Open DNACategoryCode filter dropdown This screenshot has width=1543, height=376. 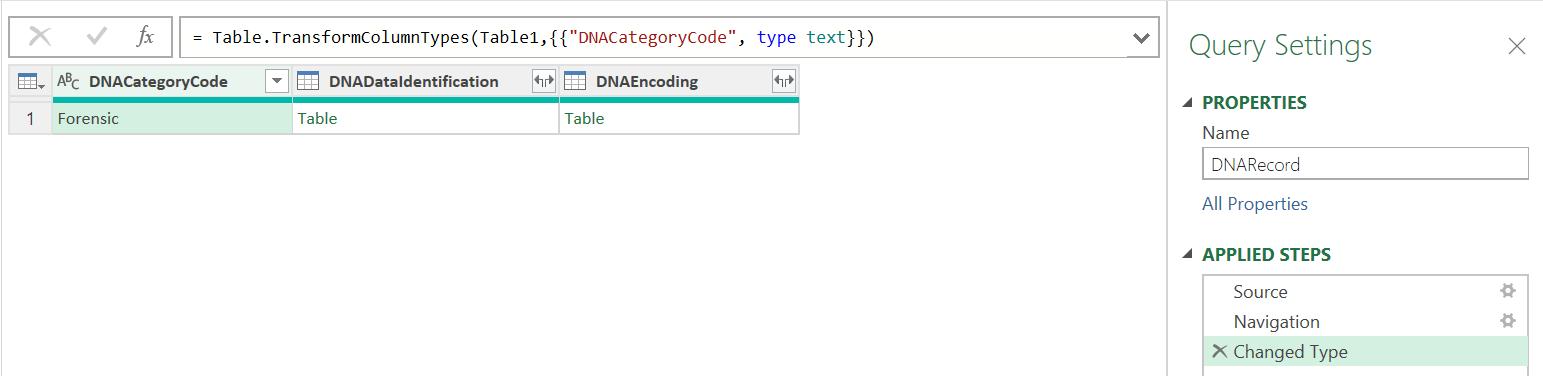click(276, 82)
